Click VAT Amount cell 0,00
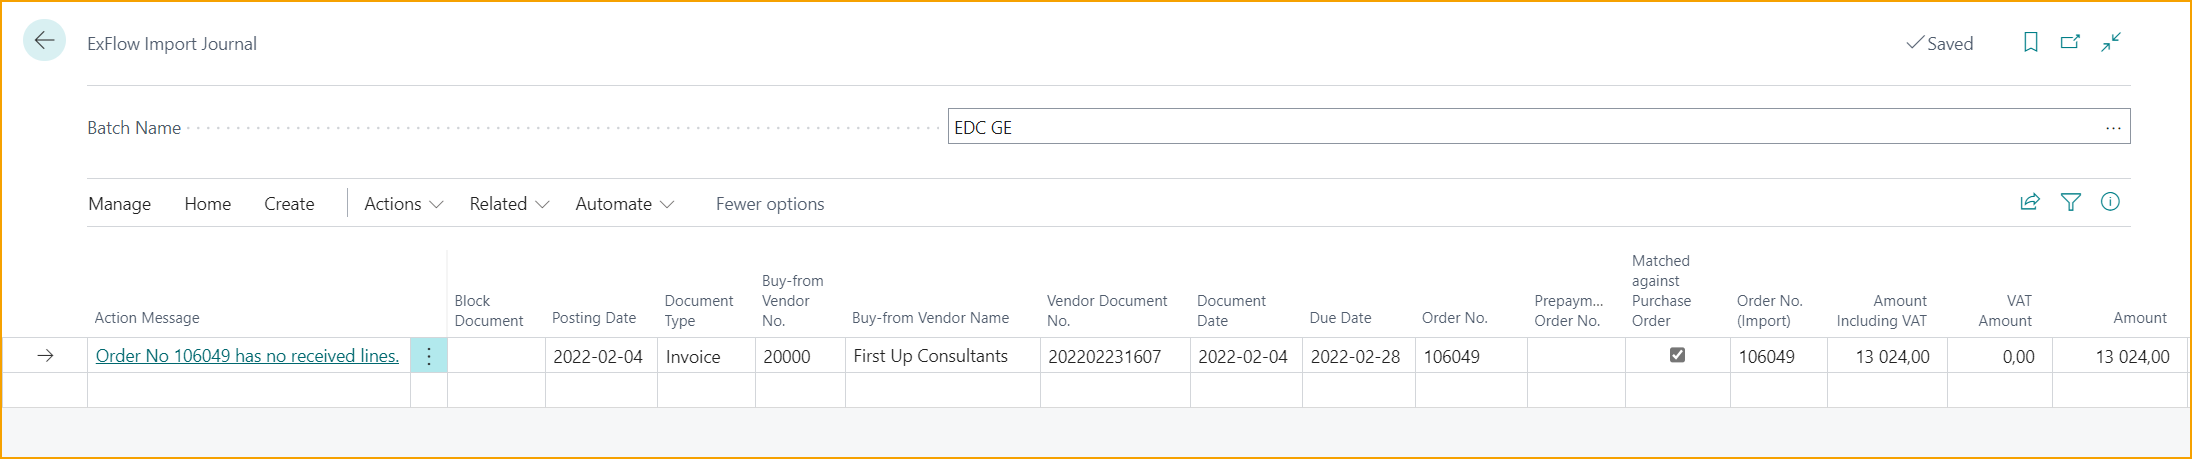The width and height of the screenshot is (2192, 459). [2000, 356]
